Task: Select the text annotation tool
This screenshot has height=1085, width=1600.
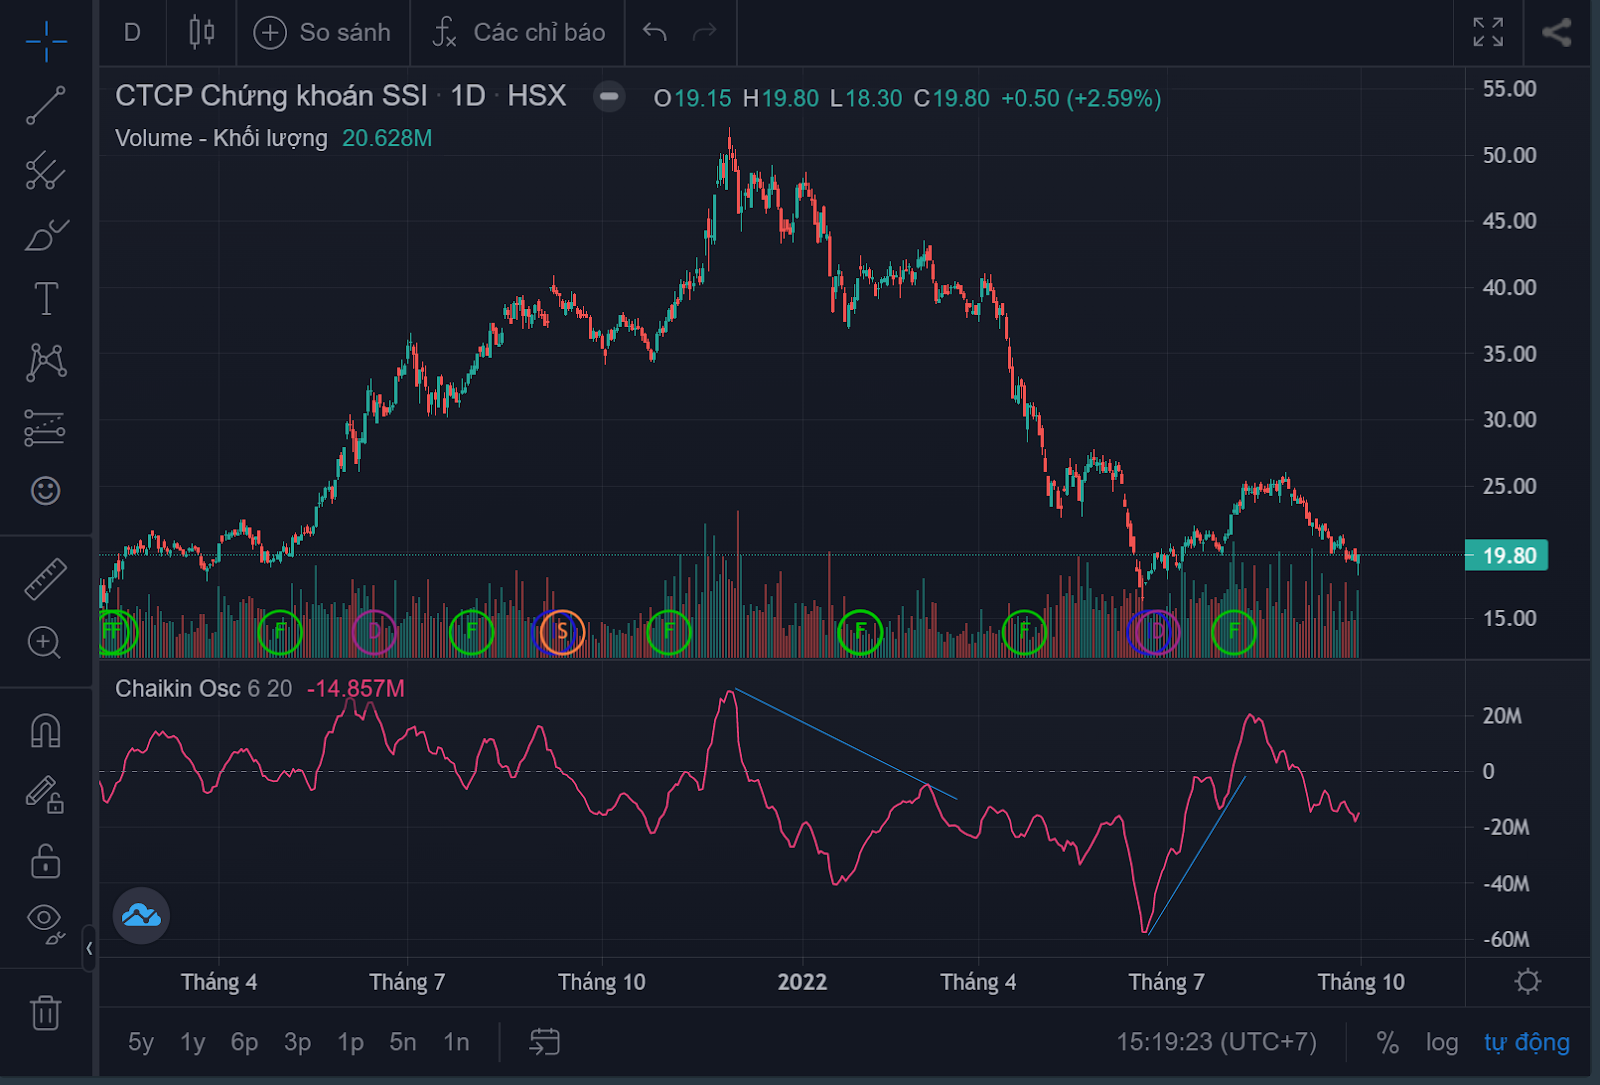Action: tap(46, 298)
